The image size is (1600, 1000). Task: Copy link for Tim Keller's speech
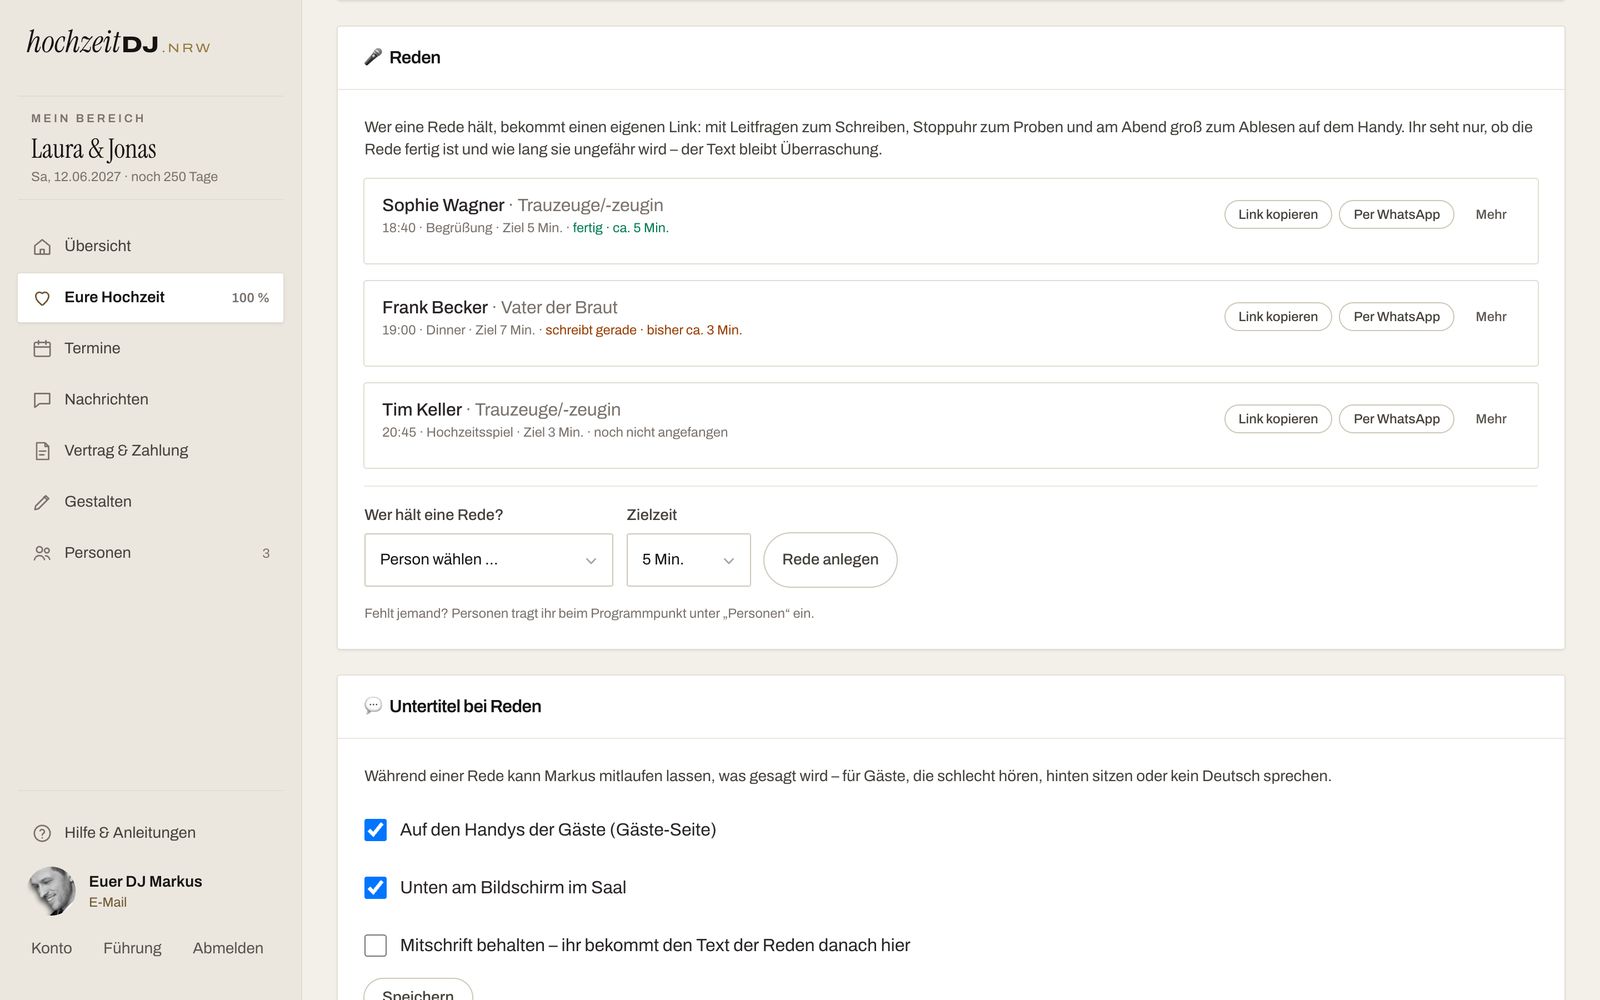(x=1278, y=419)
